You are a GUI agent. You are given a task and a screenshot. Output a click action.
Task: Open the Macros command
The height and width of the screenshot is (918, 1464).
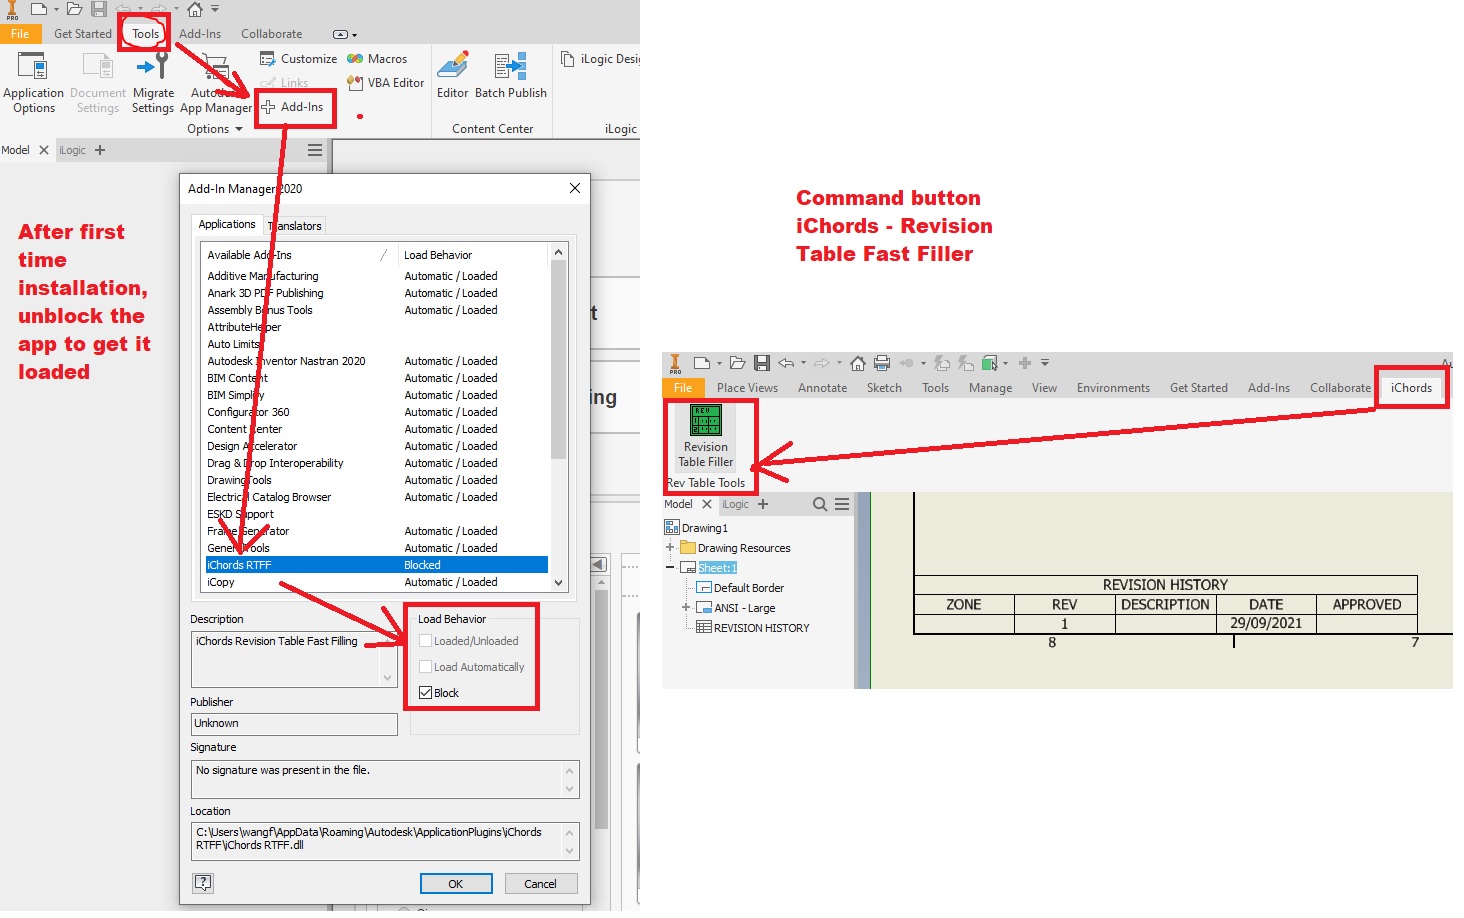377,59
